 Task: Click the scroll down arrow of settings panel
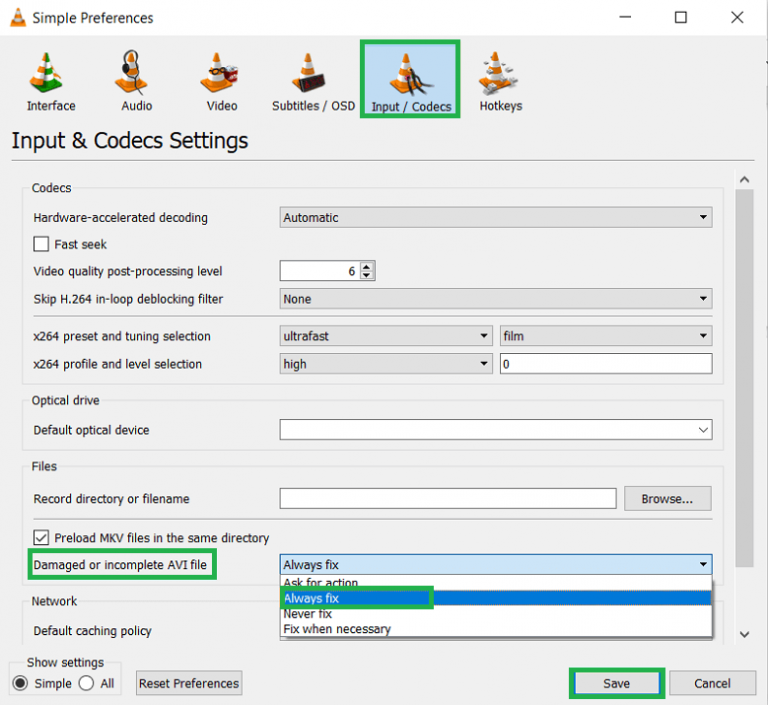click(x=744, y=634)
